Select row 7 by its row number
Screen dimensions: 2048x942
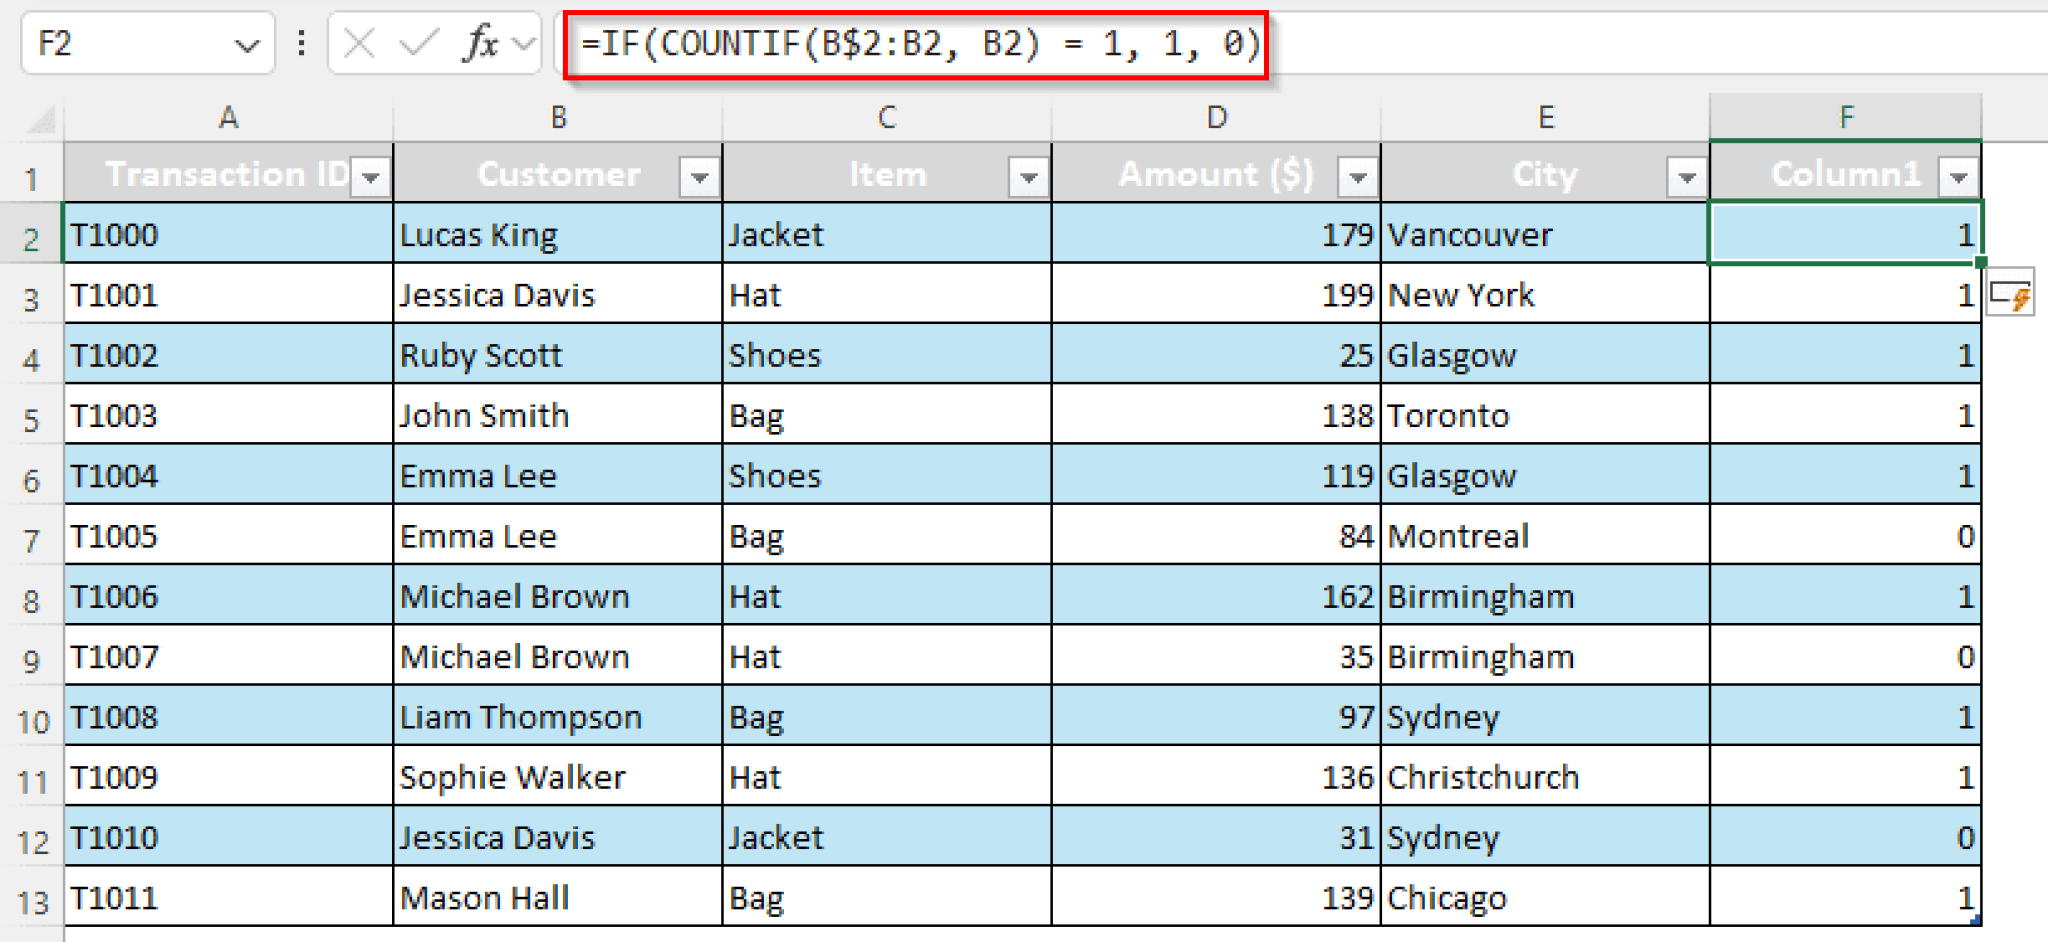33,536
